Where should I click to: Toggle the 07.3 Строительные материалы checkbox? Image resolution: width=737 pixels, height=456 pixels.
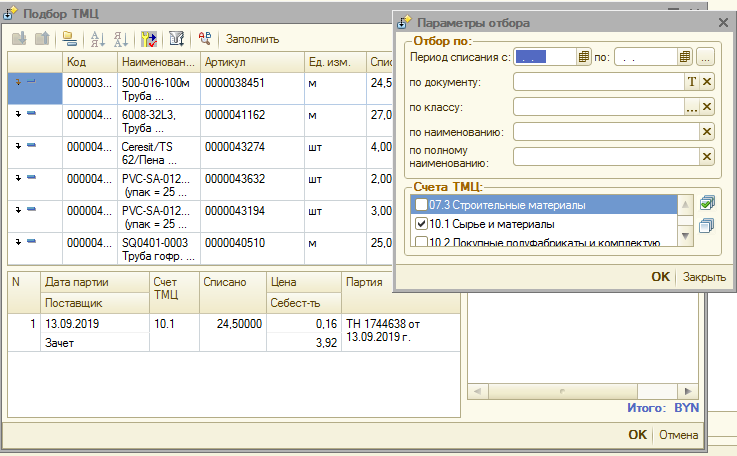click(x=421, y=205)
